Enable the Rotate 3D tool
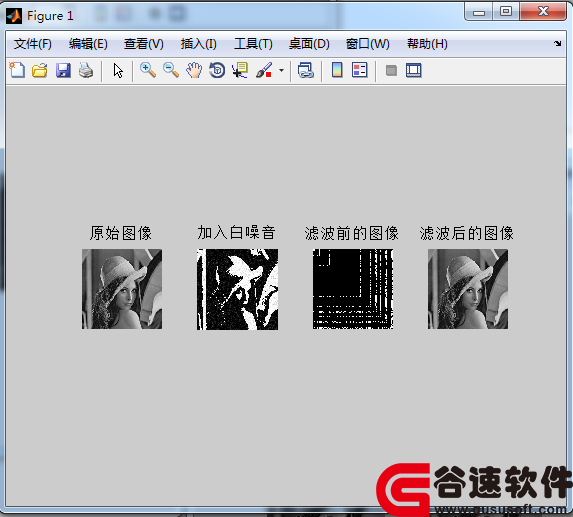The height and width of the screenshot is (517, 573). [217, 70]
